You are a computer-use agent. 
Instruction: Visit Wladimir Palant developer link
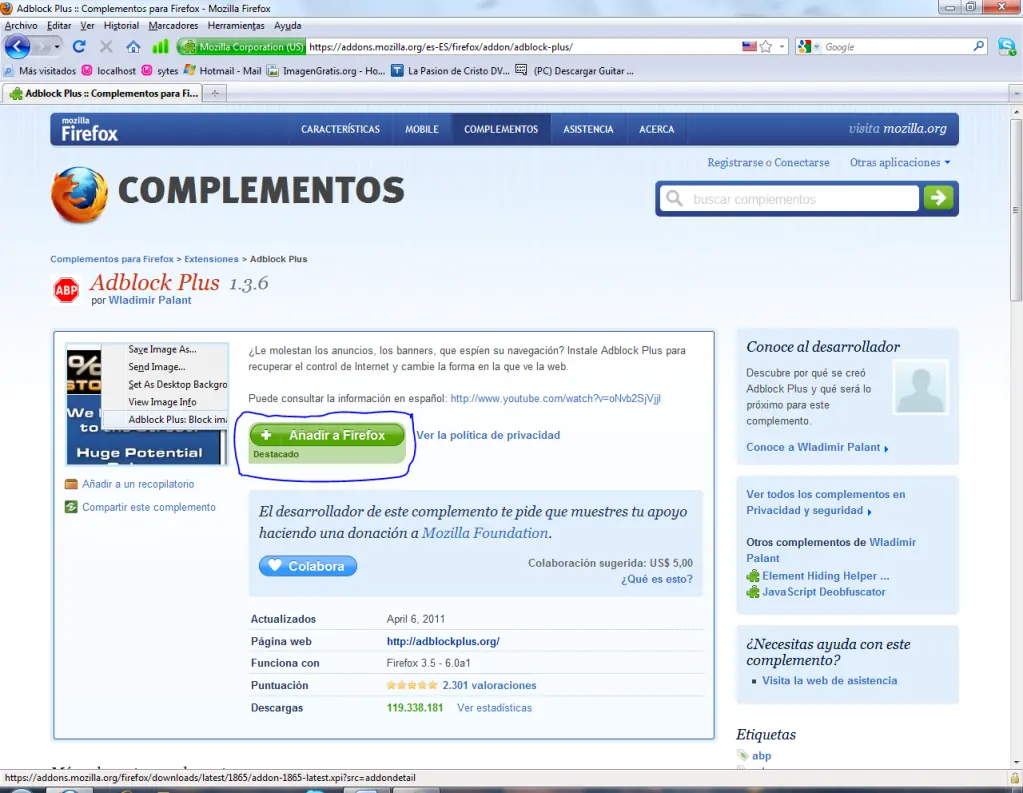[x=149, y=299]
